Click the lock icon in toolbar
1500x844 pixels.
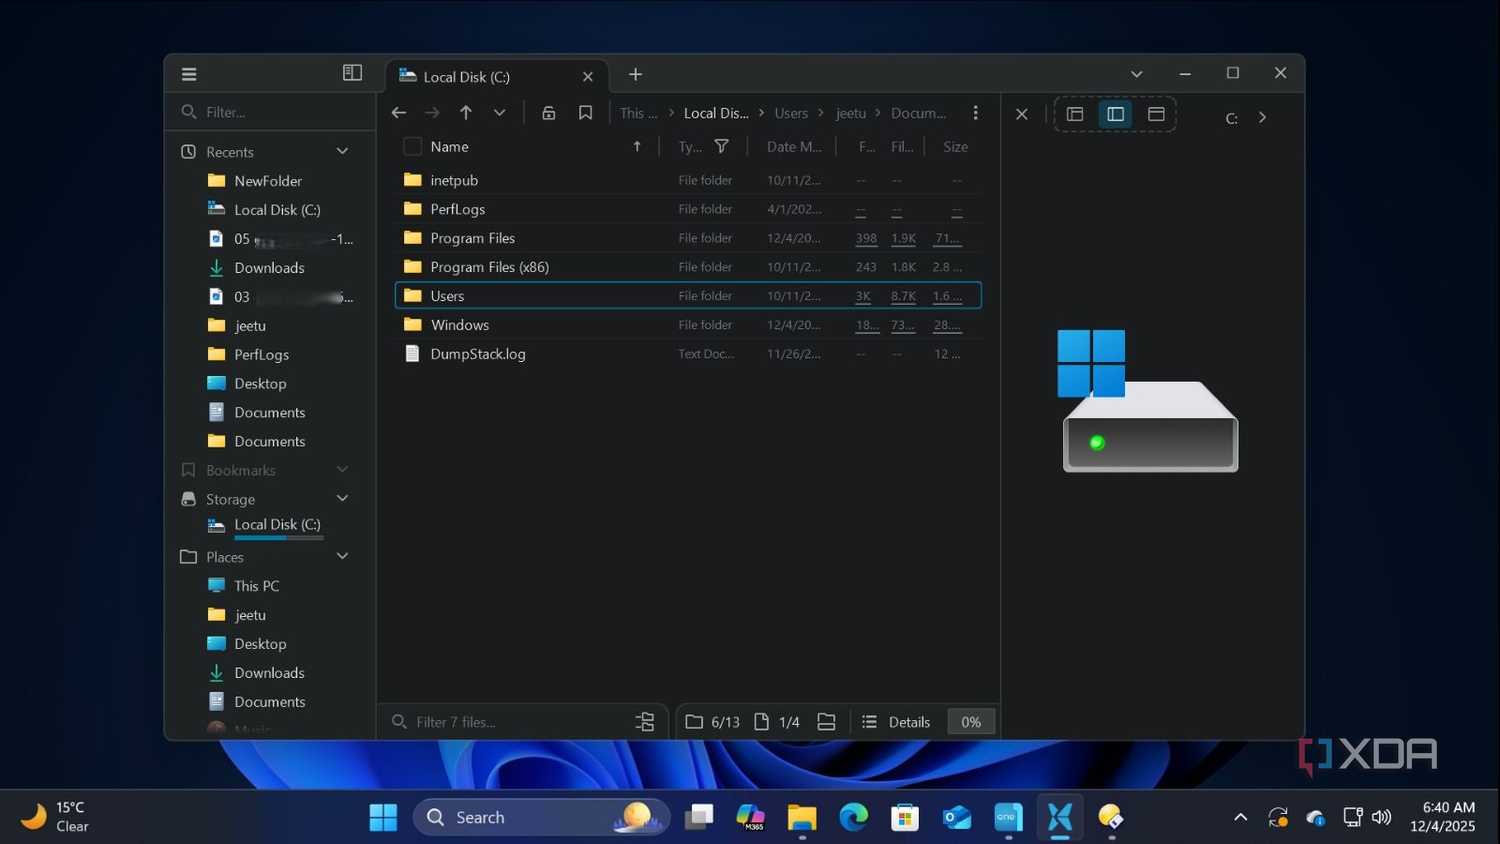coord(549,113)
